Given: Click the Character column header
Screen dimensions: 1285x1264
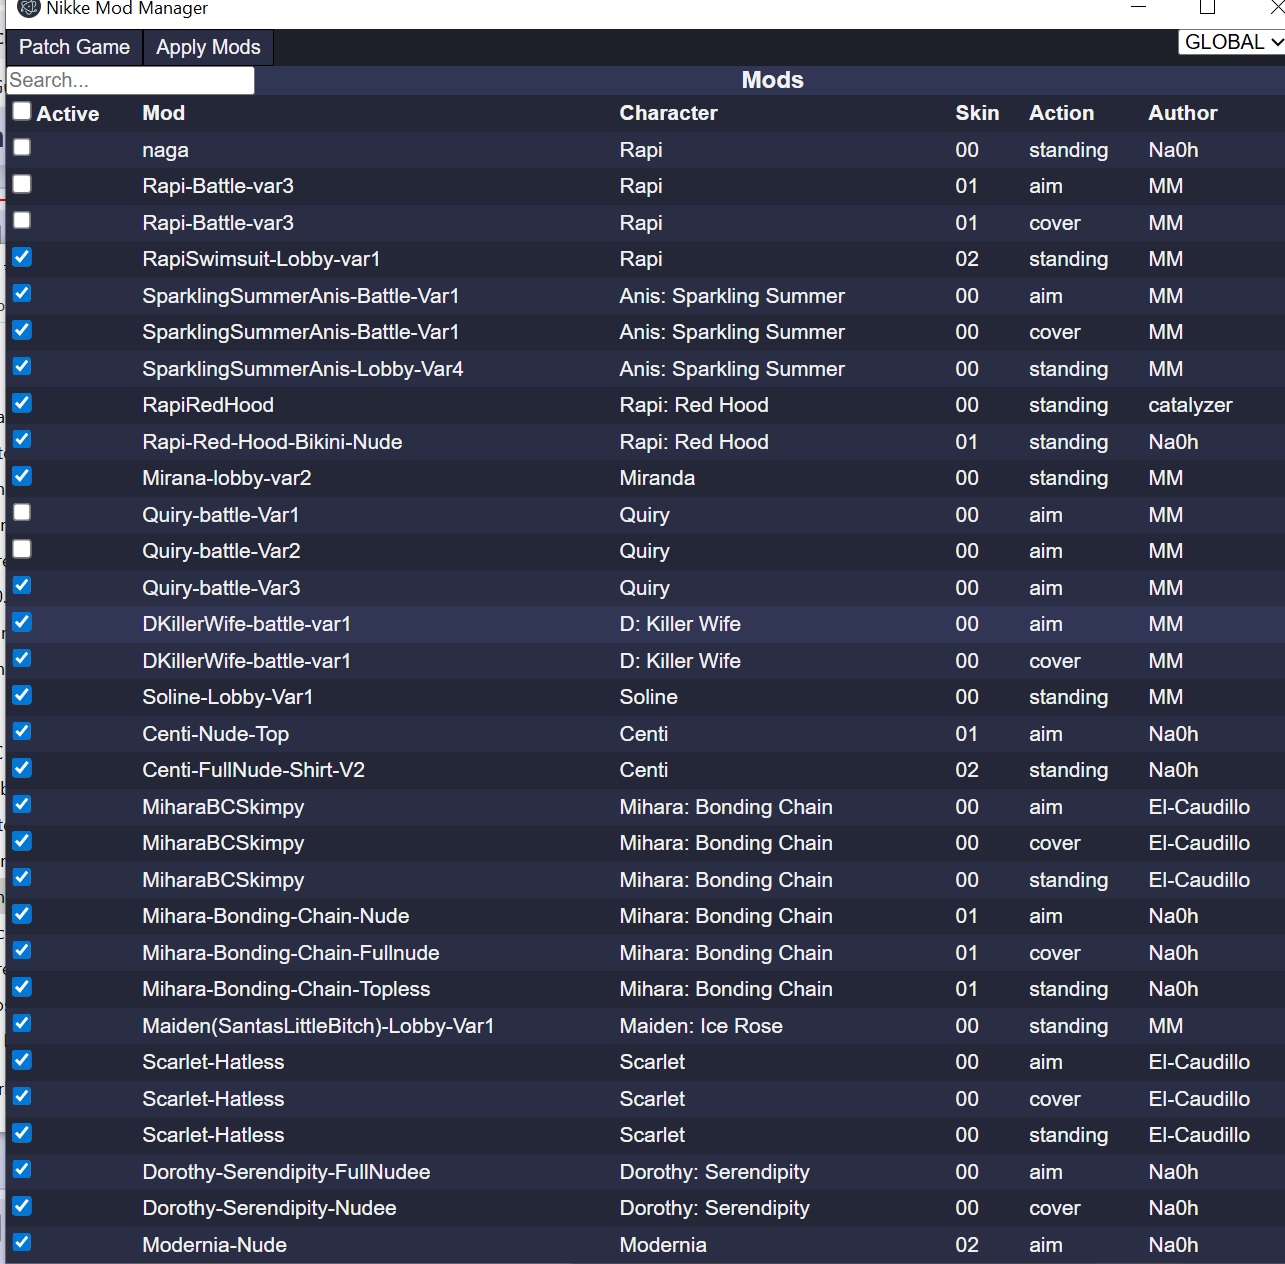Looking at the screenshot, I should pos(668,113).
